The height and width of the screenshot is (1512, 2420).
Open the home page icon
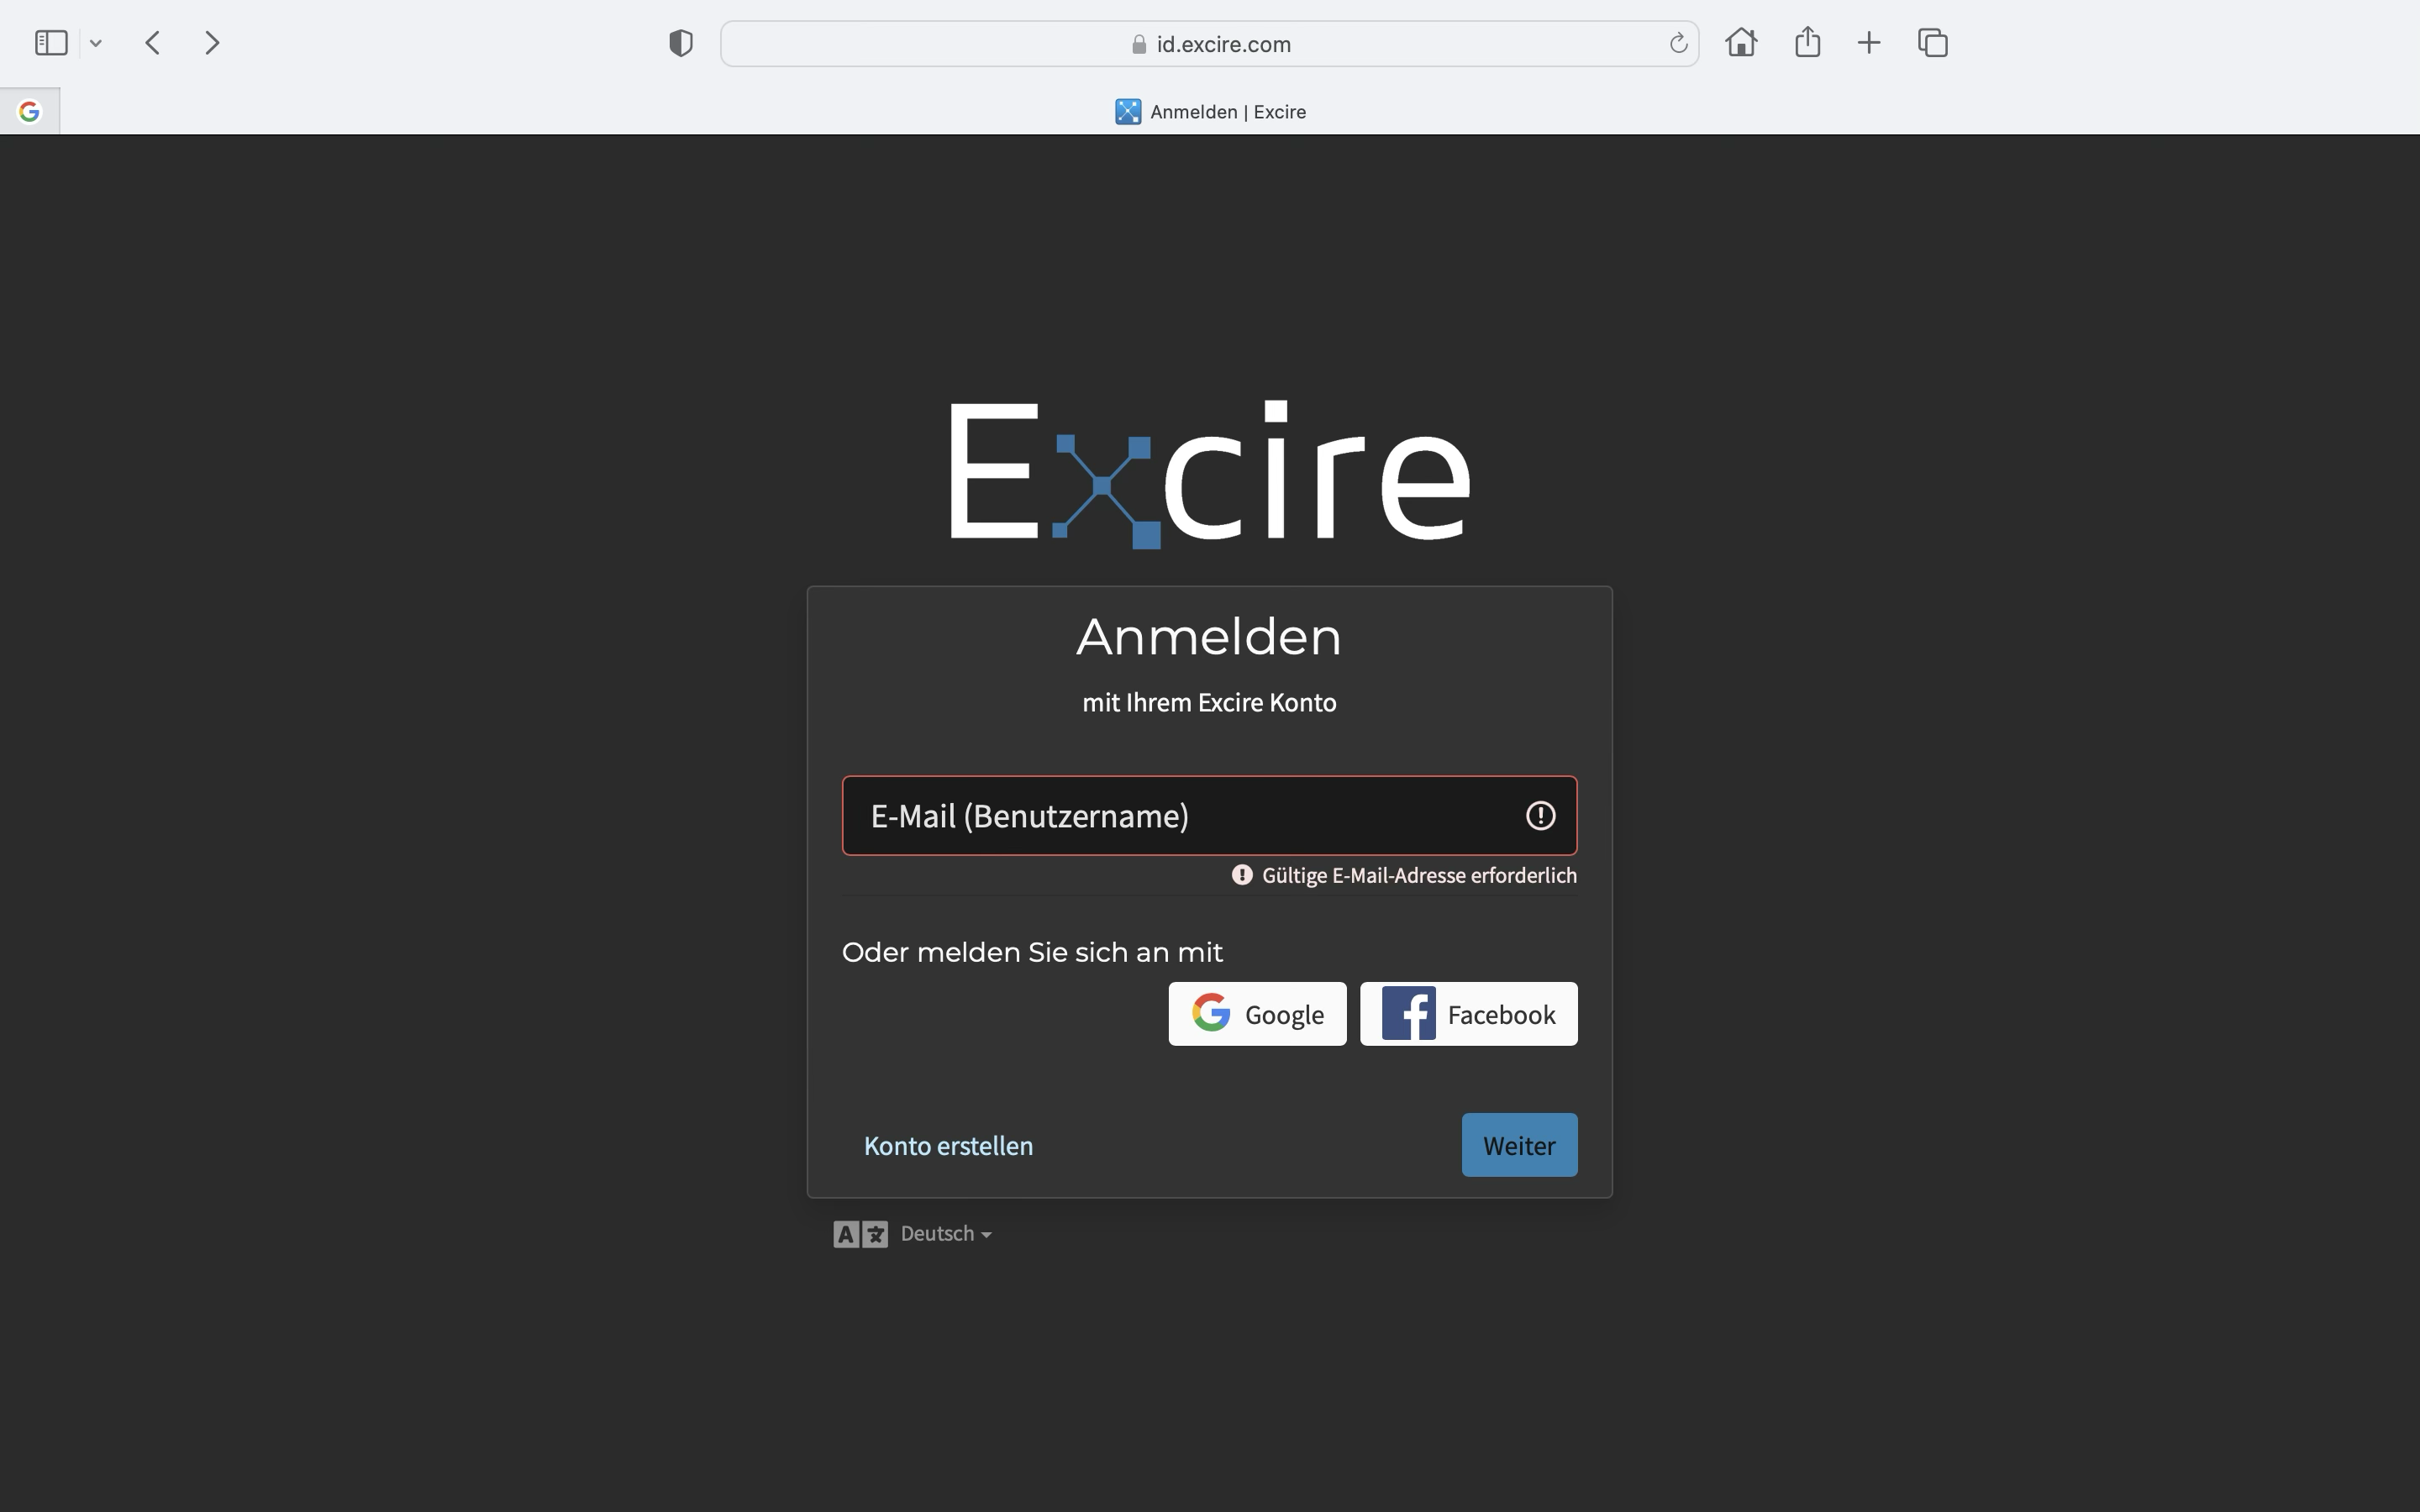click(x=1741, y=43)
